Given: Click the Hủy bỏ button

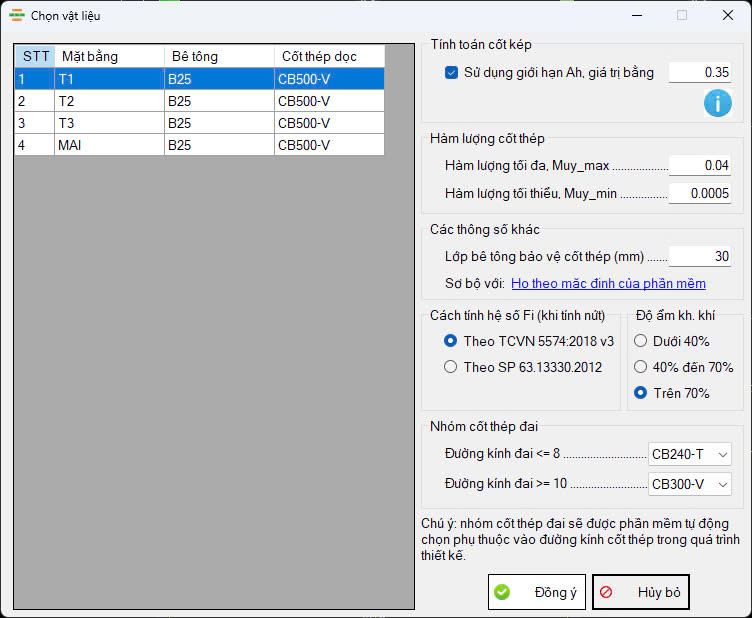Looking at the screenshot, I should click(641, 592).
